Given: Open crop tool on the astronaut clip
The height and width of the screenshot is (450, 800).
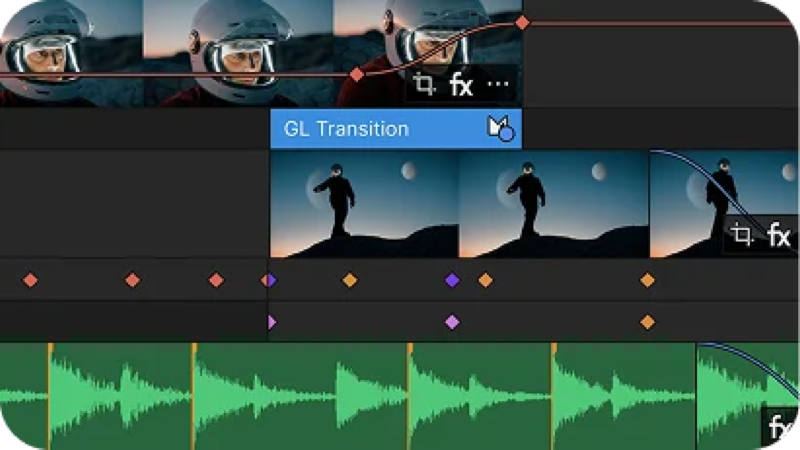Looking at the screenshot, I should [x=424, y=85].
